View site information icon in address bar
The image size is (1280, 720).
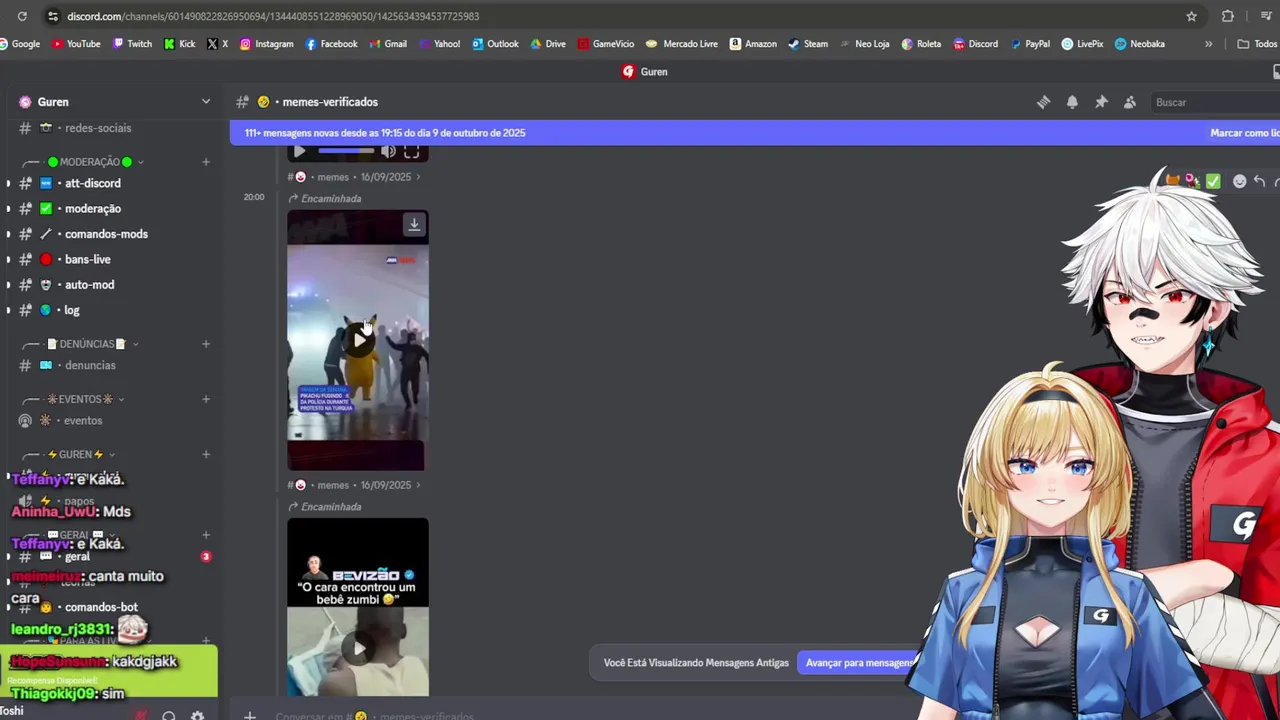pos(52,16)
